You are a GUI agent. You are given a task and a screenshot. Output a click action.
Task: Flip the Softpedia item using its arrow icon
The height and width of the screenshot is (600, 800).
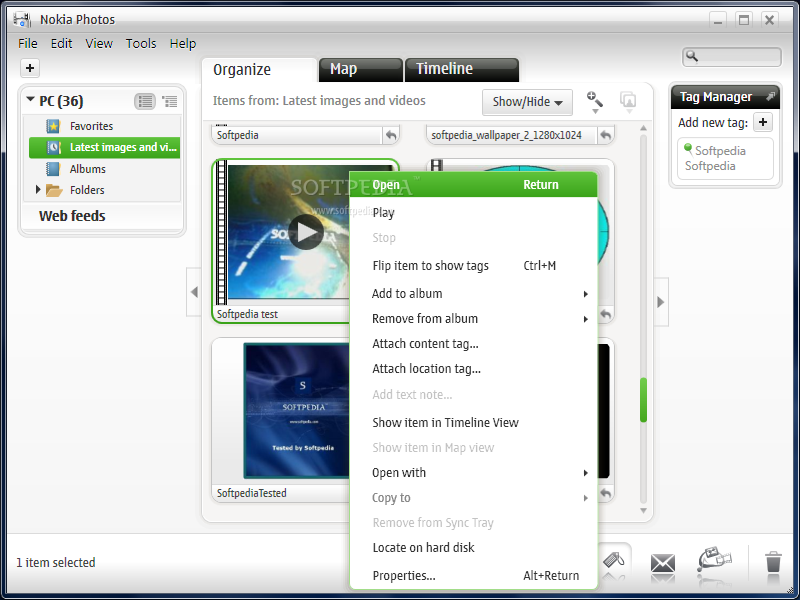tap(391, 135)
